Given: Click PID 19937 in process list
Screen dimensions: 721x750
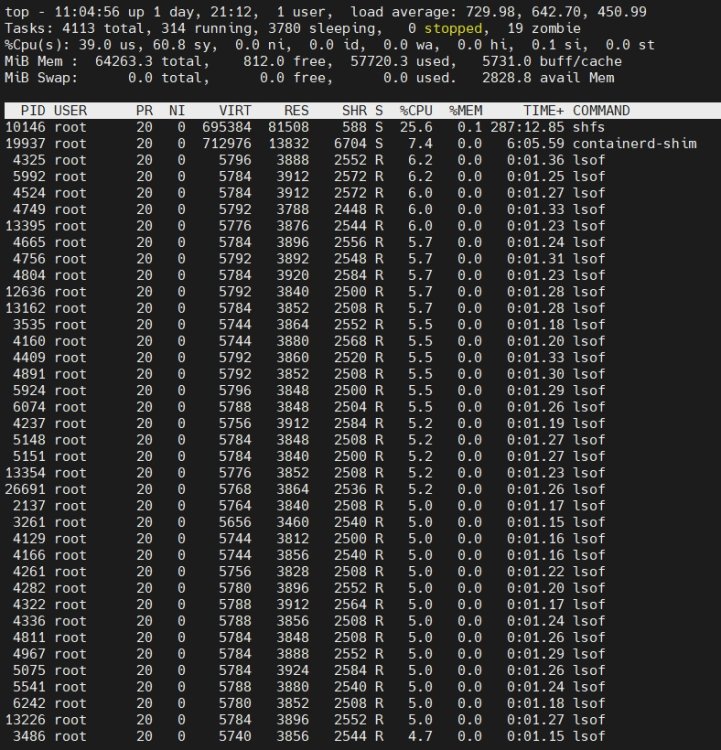Looking at the screenshot, I should (x=25, y=143).
